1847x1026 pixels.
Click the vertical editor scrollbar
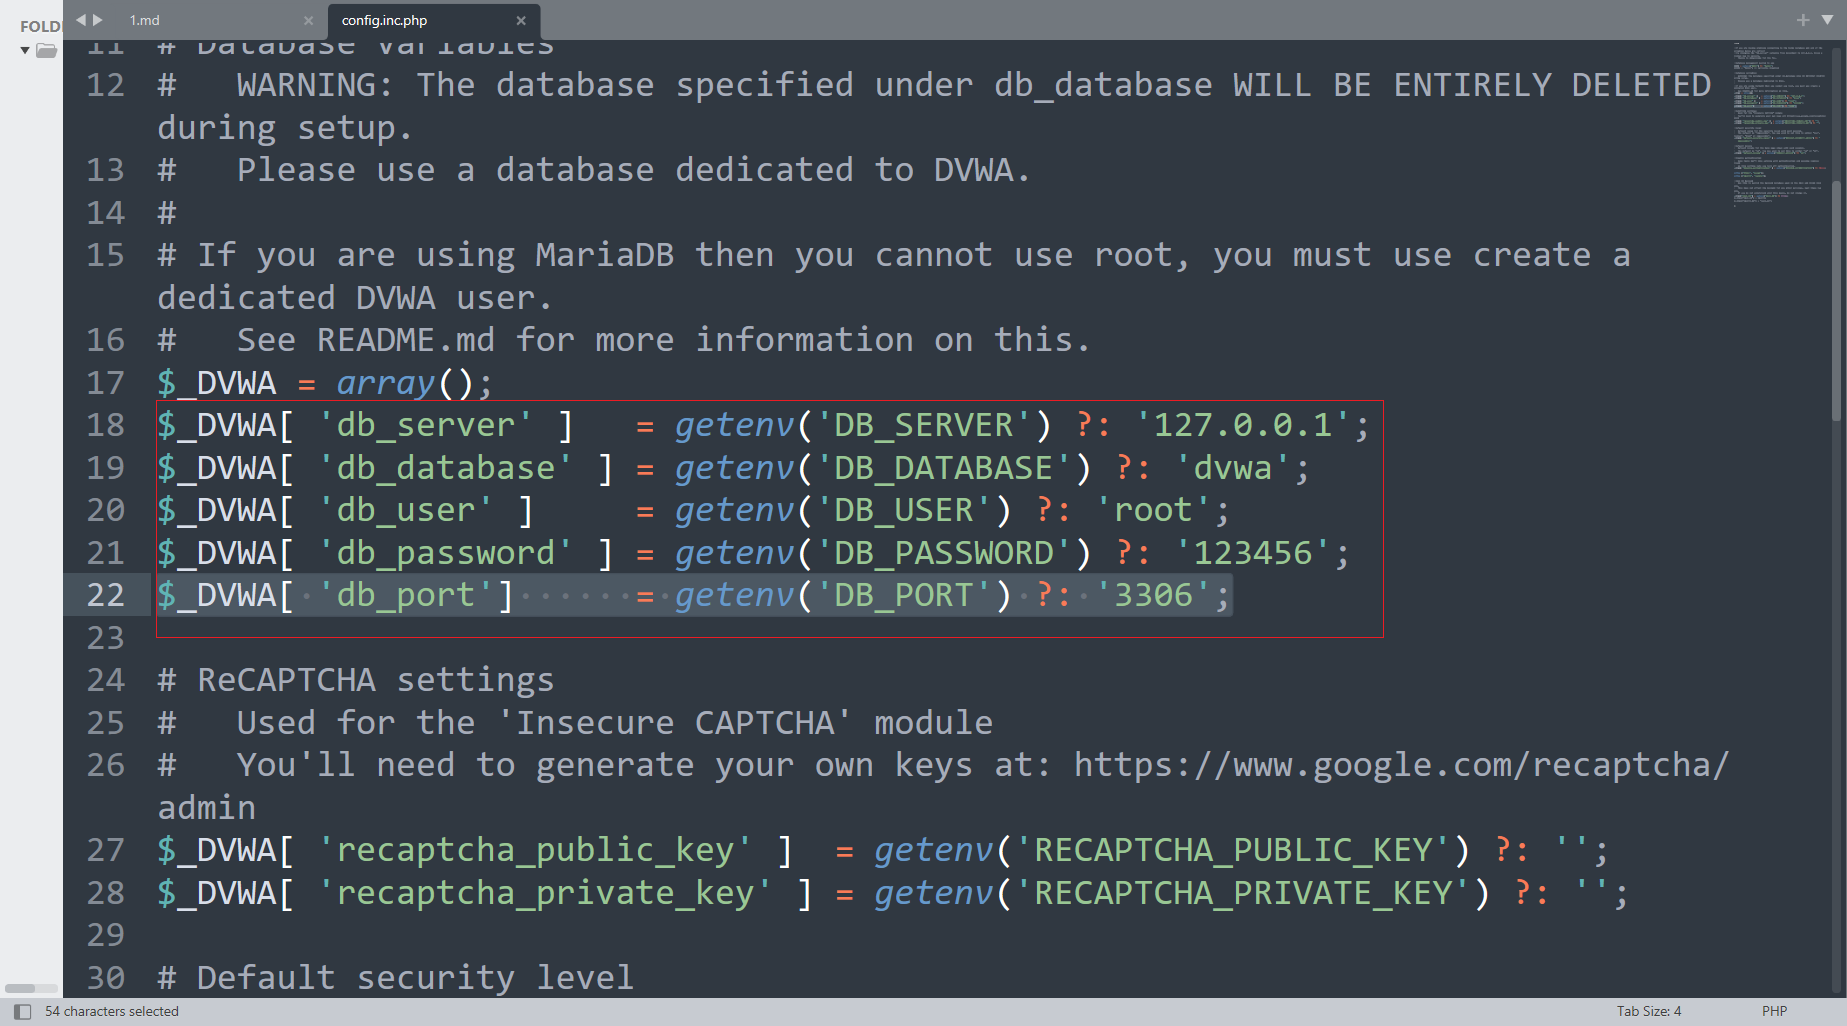pos(1837,234)
